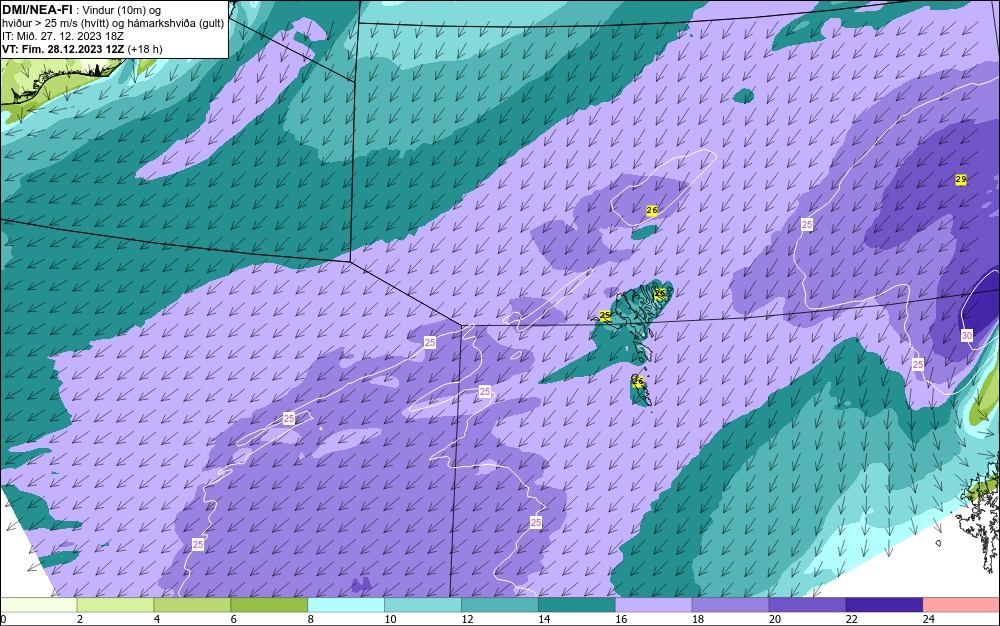This screenshot has width=1000, height=626.
Task: Click the legend scale value 14
Action: pos(544,619)
